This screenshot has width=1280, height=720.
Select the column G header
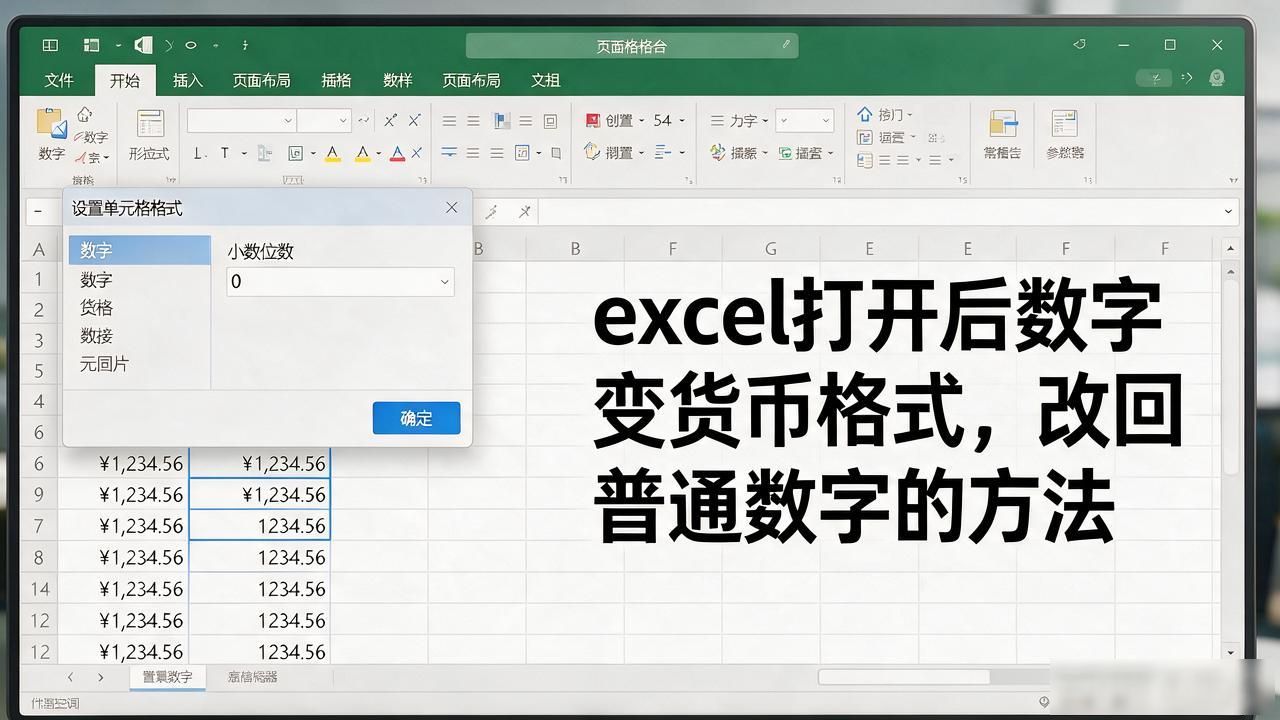(770, 249)
